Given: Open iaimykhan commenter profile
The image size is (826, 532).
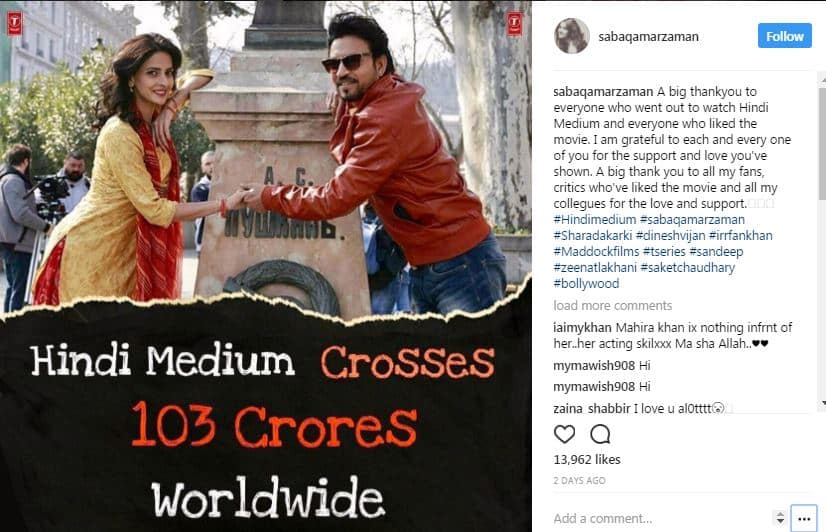Looking at the screenshot, I should pos(582,328).
